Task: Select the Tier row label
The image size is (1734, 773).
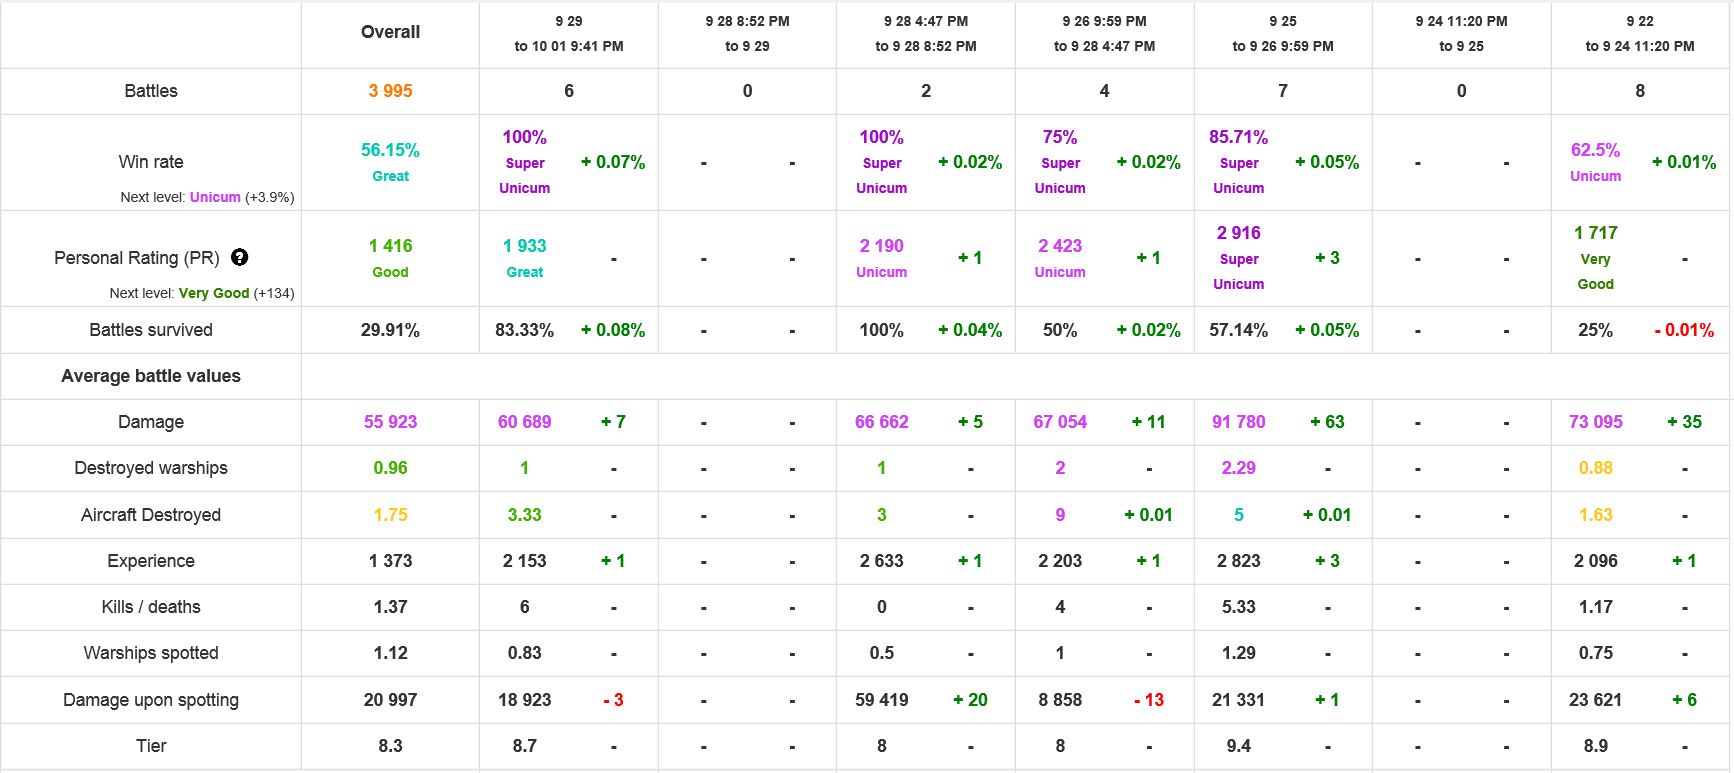Action: tap(151, 746)
